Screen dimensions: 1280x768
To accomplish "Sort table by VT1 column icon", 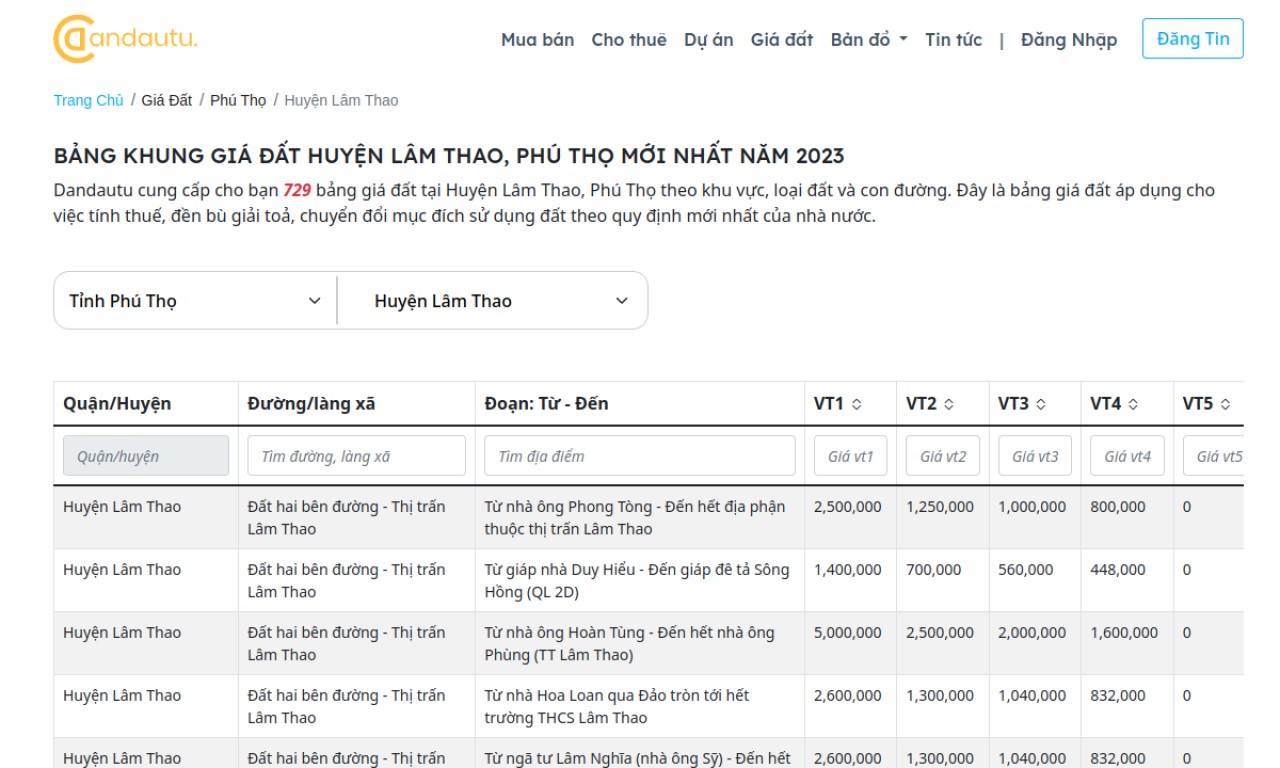I will (857, 404).
